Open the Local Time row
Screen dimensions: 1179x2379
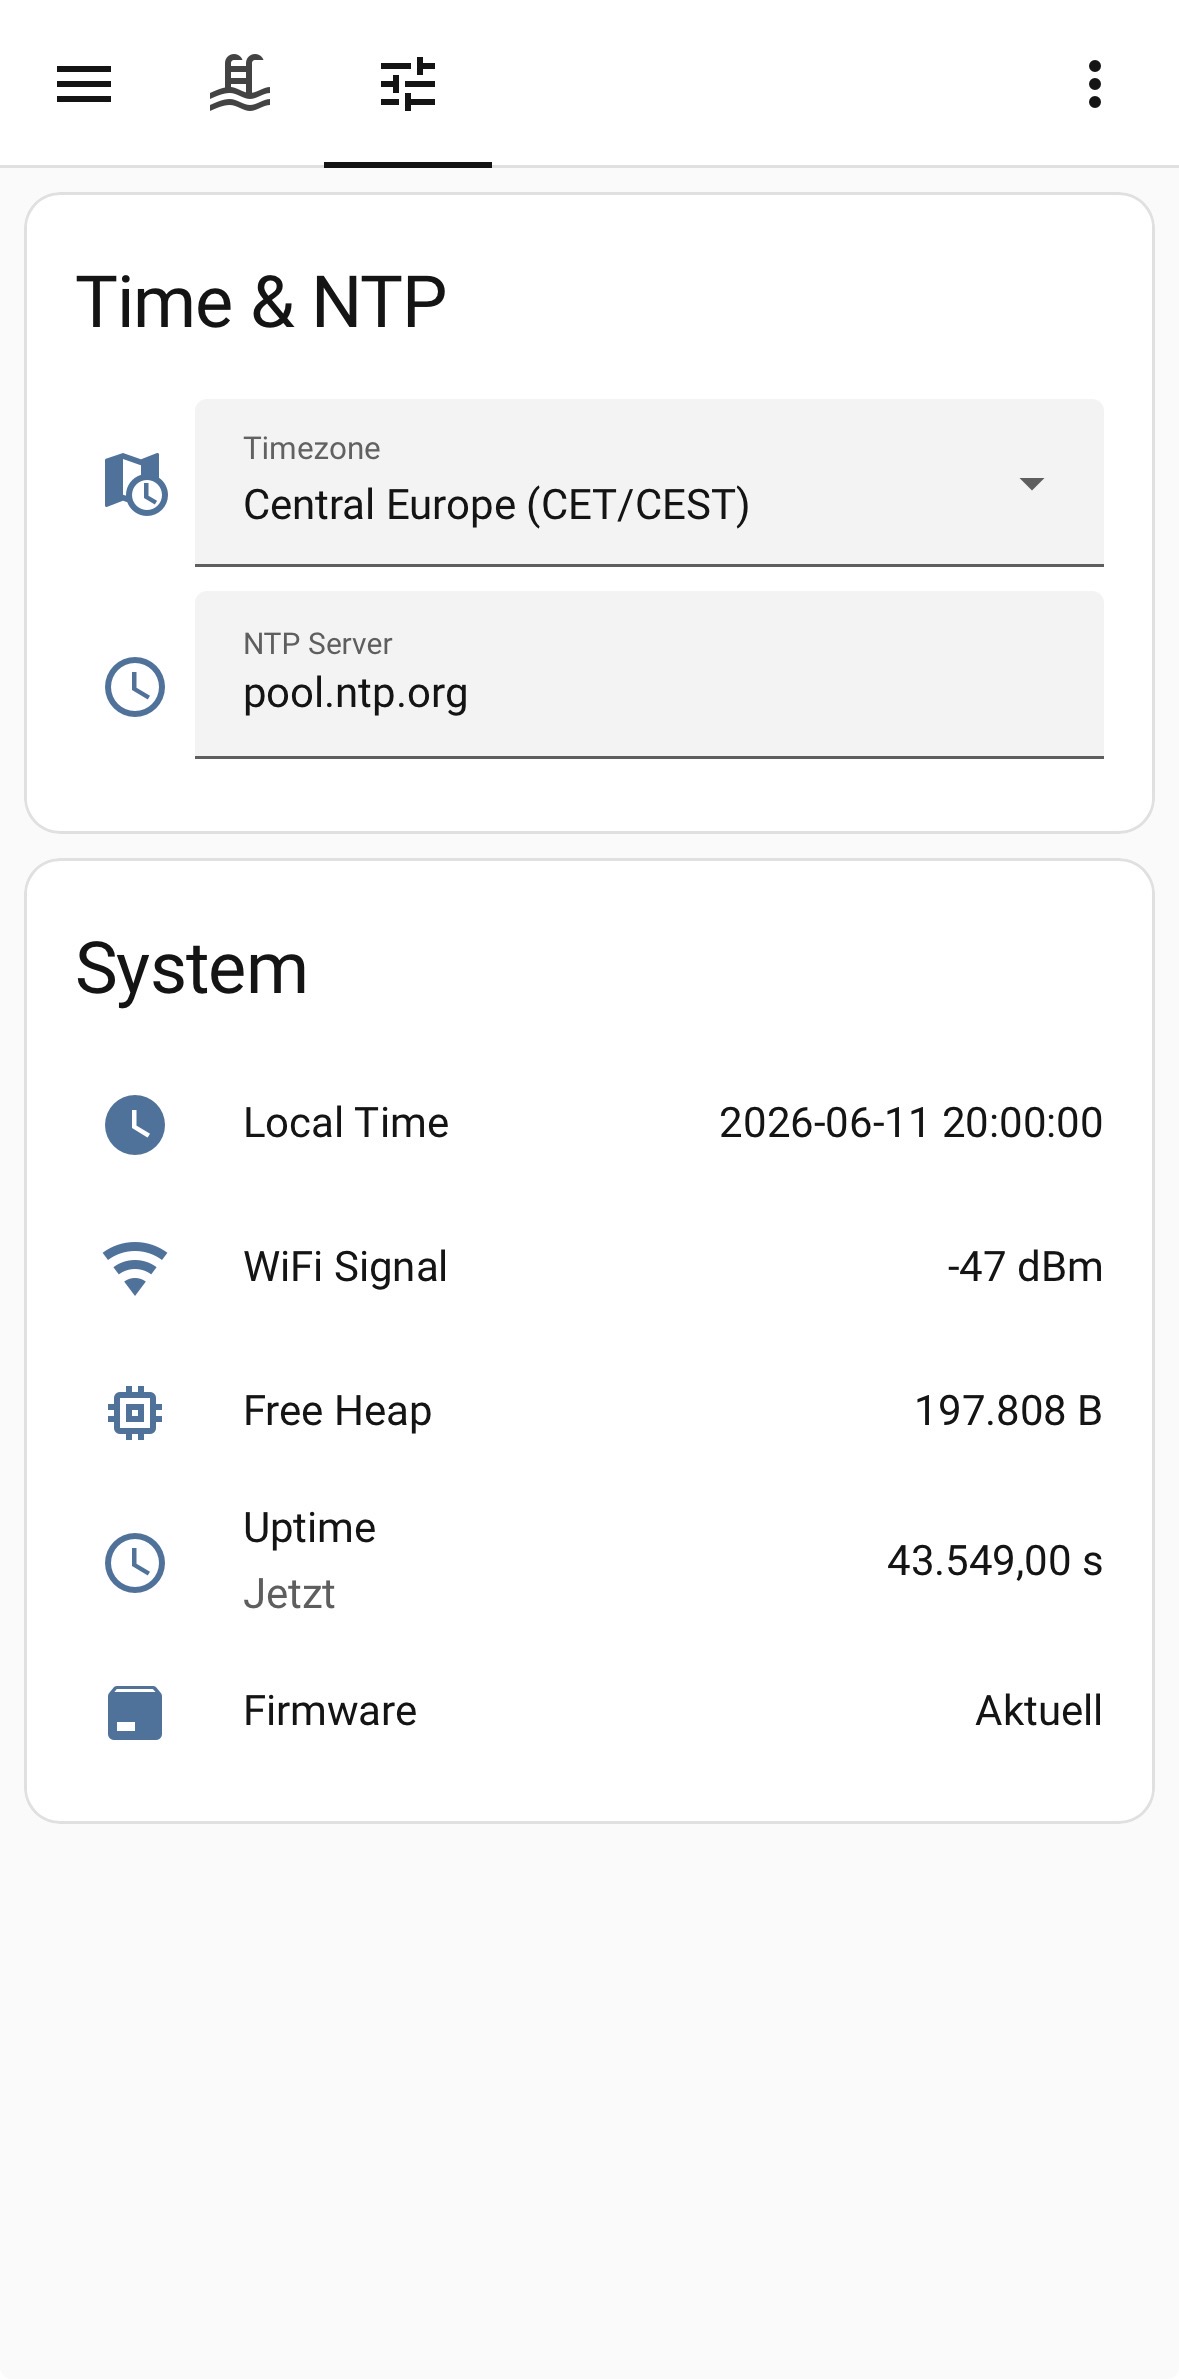(x=589, y=1124)
